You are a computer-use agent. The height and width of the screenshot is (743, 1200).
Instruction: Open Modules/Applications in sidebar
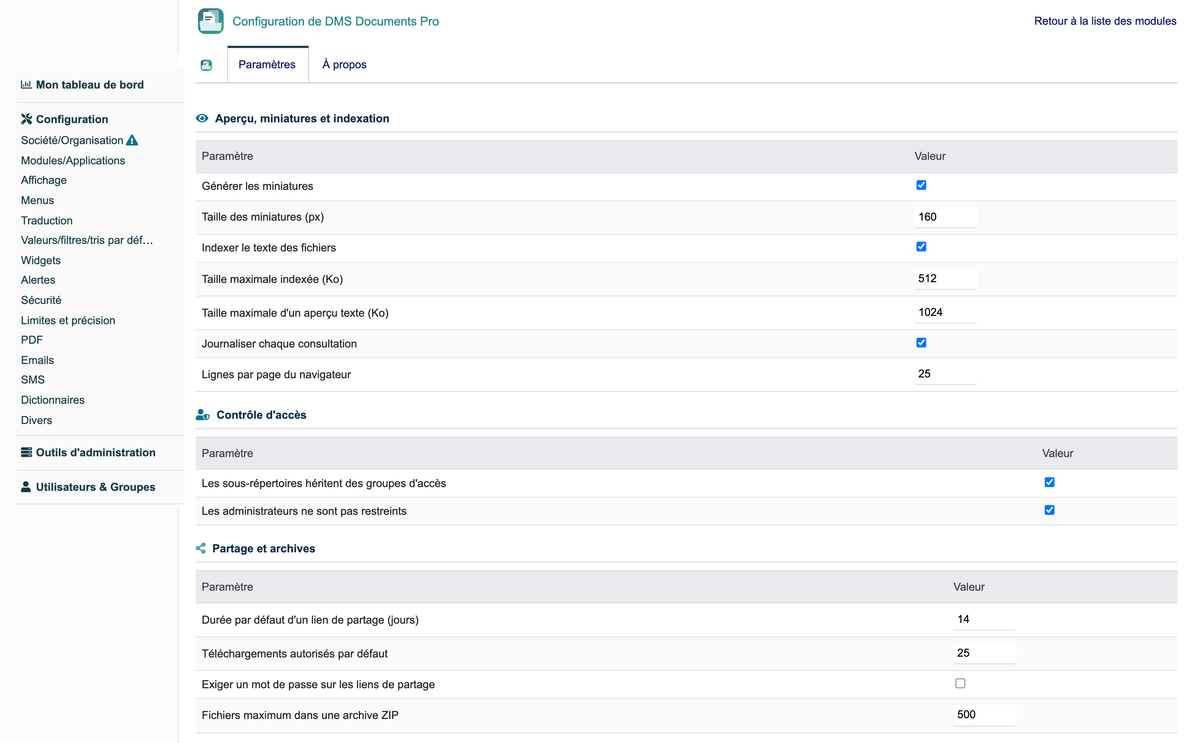pyautogui.click(x=73, y=161)
